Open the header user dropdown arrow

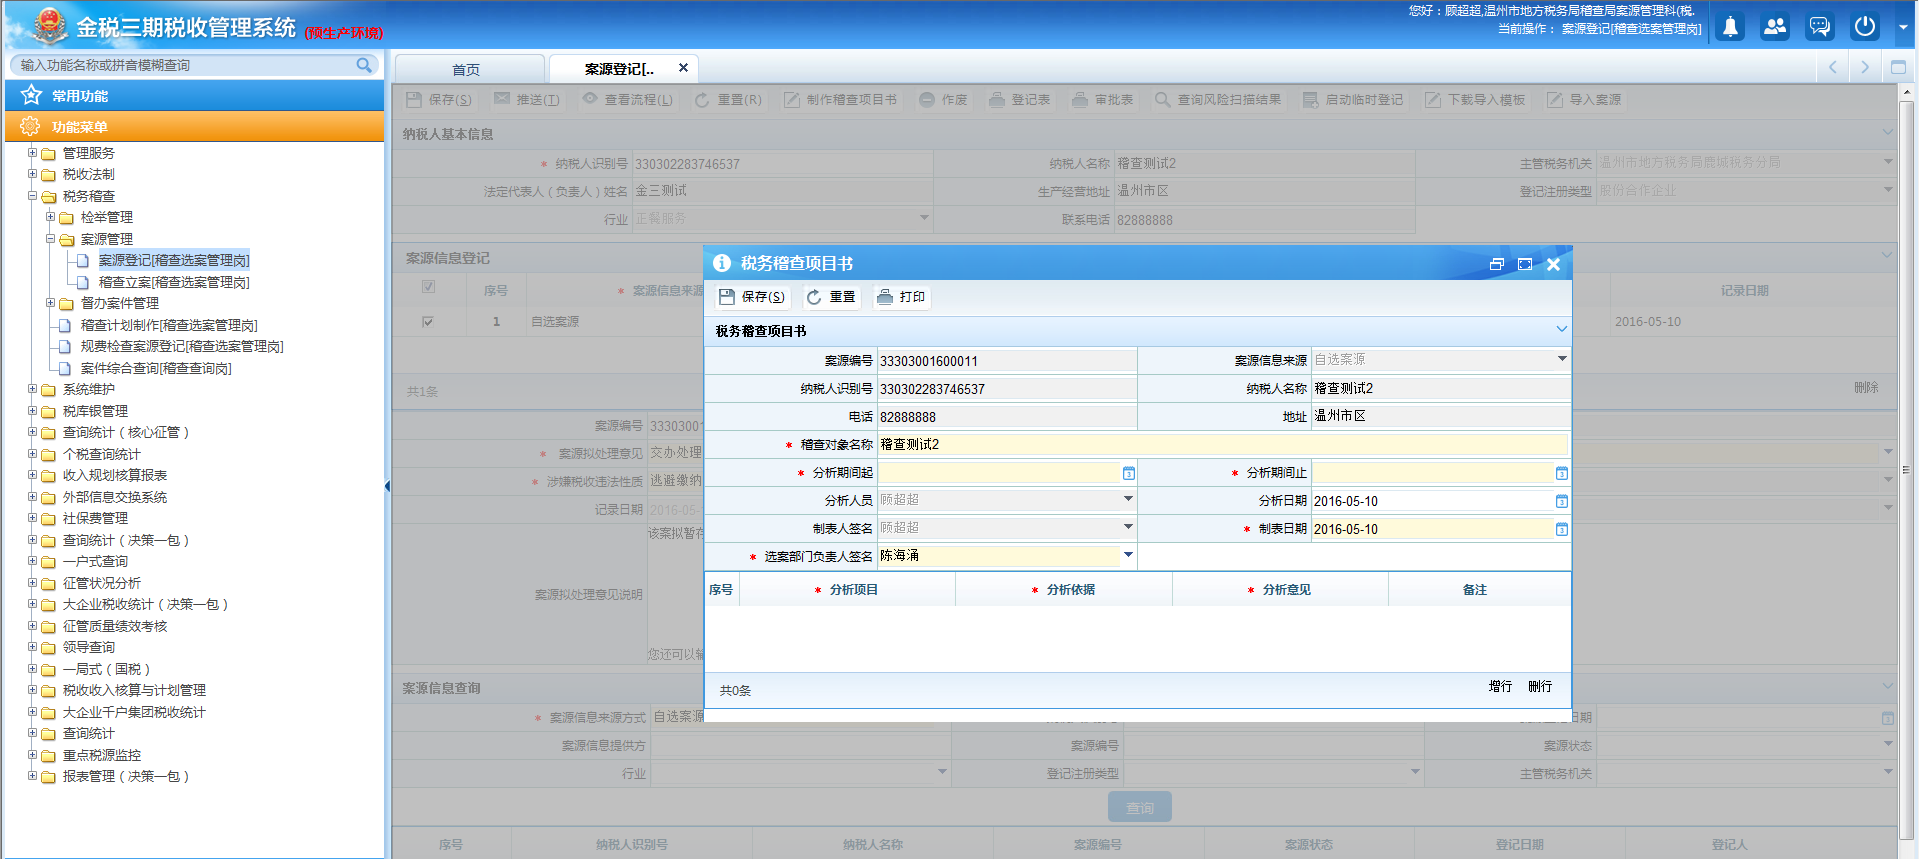[x=1903, y=28]
